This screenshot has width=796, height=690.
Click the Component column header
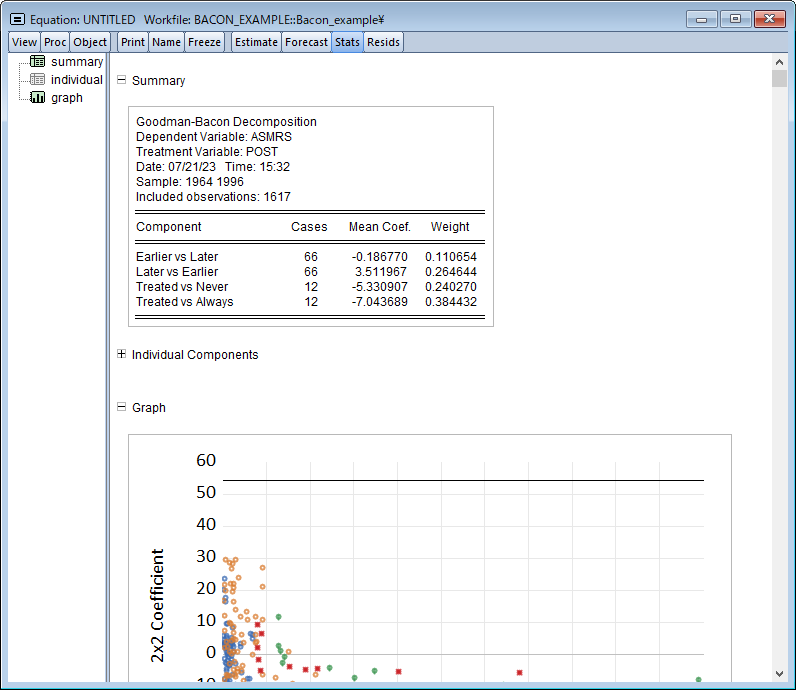pos(169,227)
